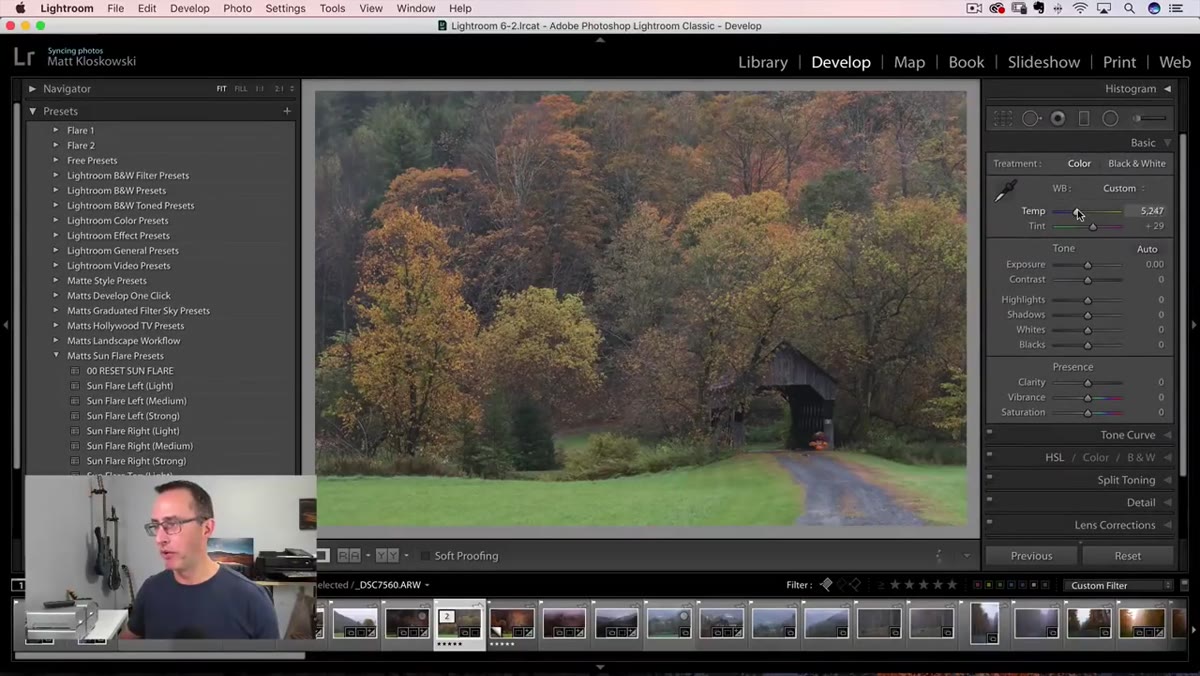Select the Adjustment Brush tool
This screenshot has width=1200, height=676.
click(x=1149, y=118)
